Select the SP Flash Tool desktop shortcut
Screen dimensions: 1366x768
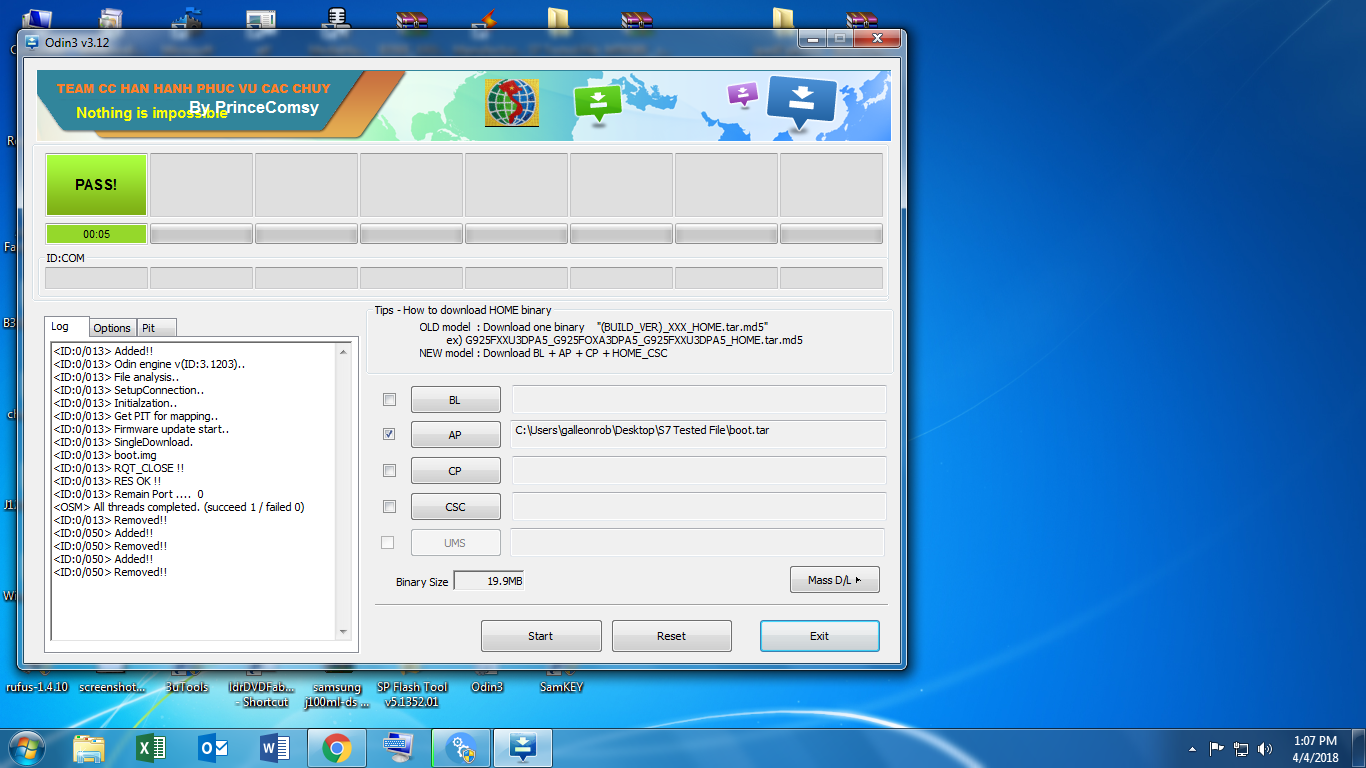412,694
